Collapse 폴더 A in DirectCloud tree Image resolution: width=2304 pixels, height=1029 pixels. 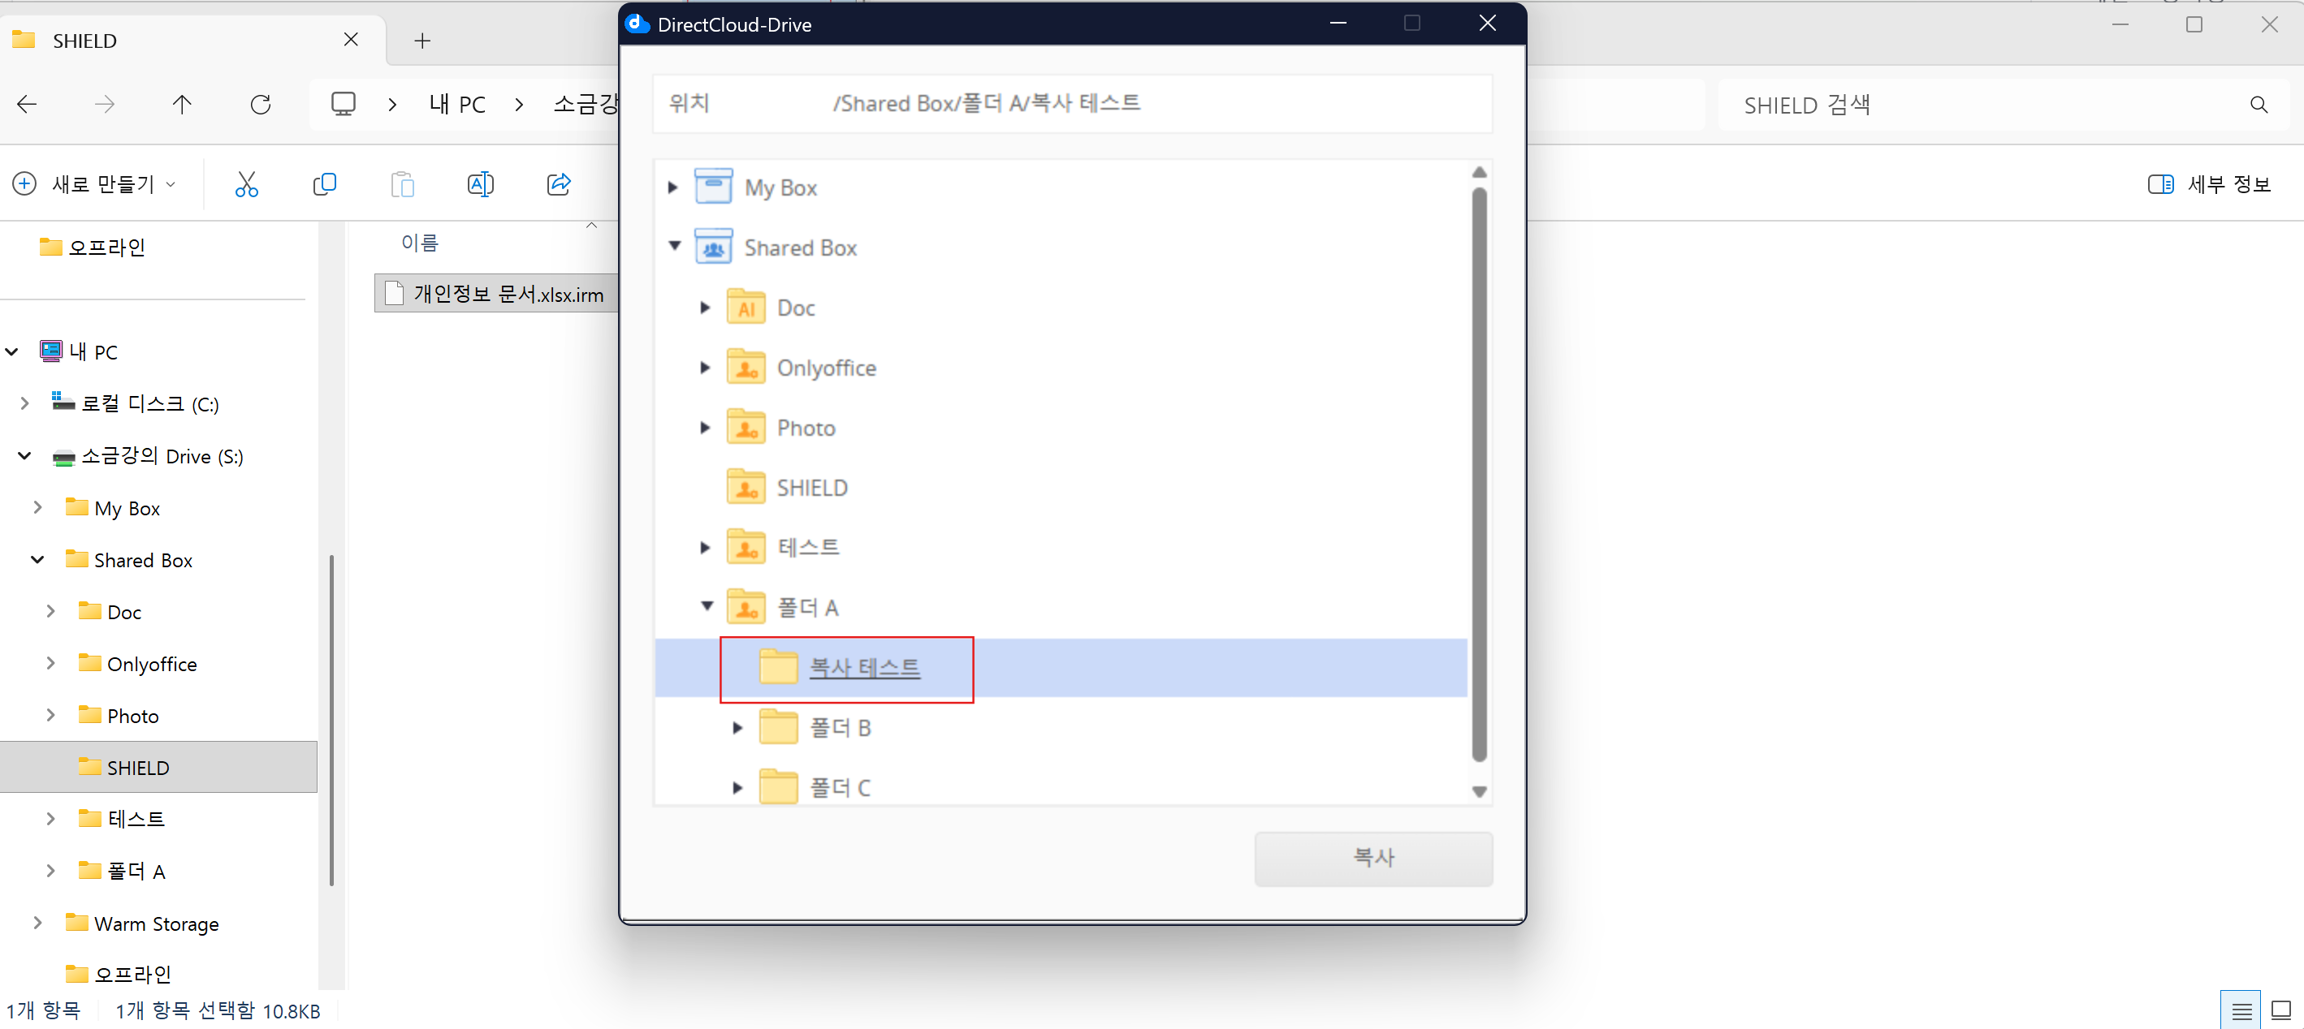(x=707, y=606)
